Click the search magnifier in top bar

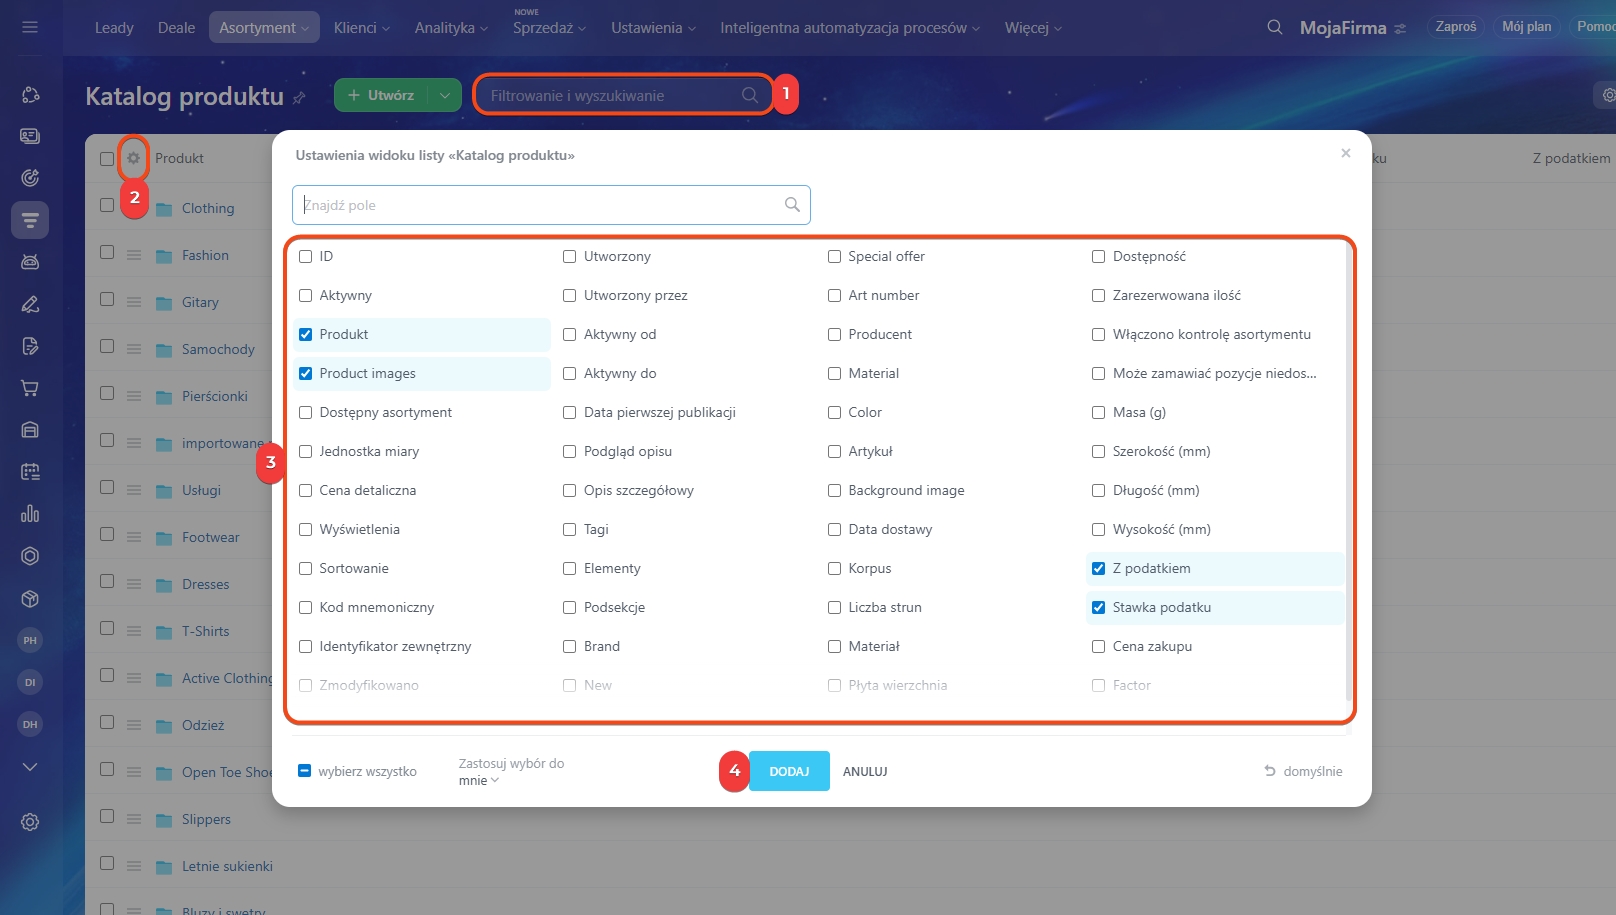pos(1274,28)
